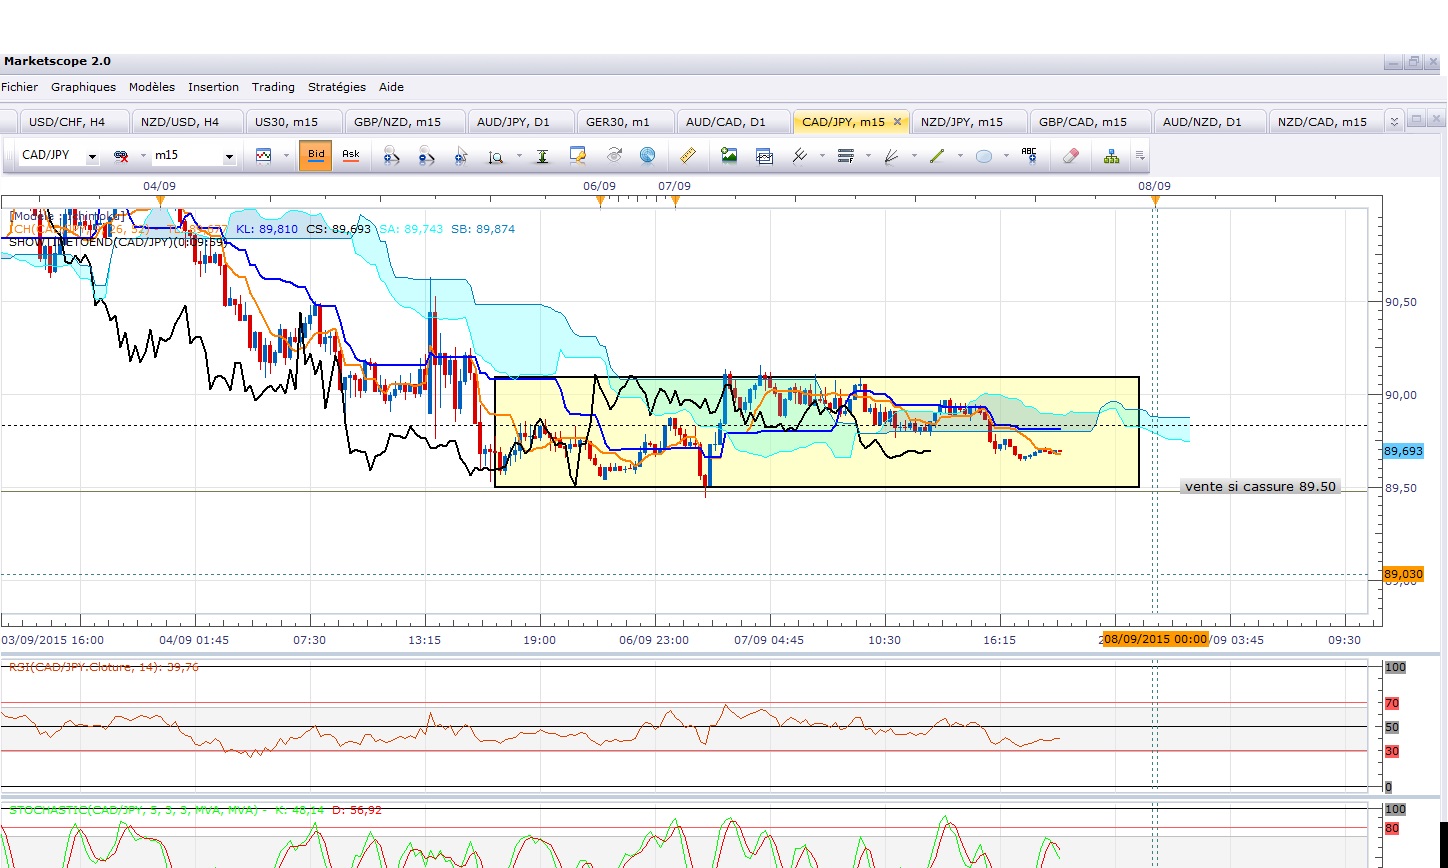Click the orange 89,030 price level tag

point(1403,574)
